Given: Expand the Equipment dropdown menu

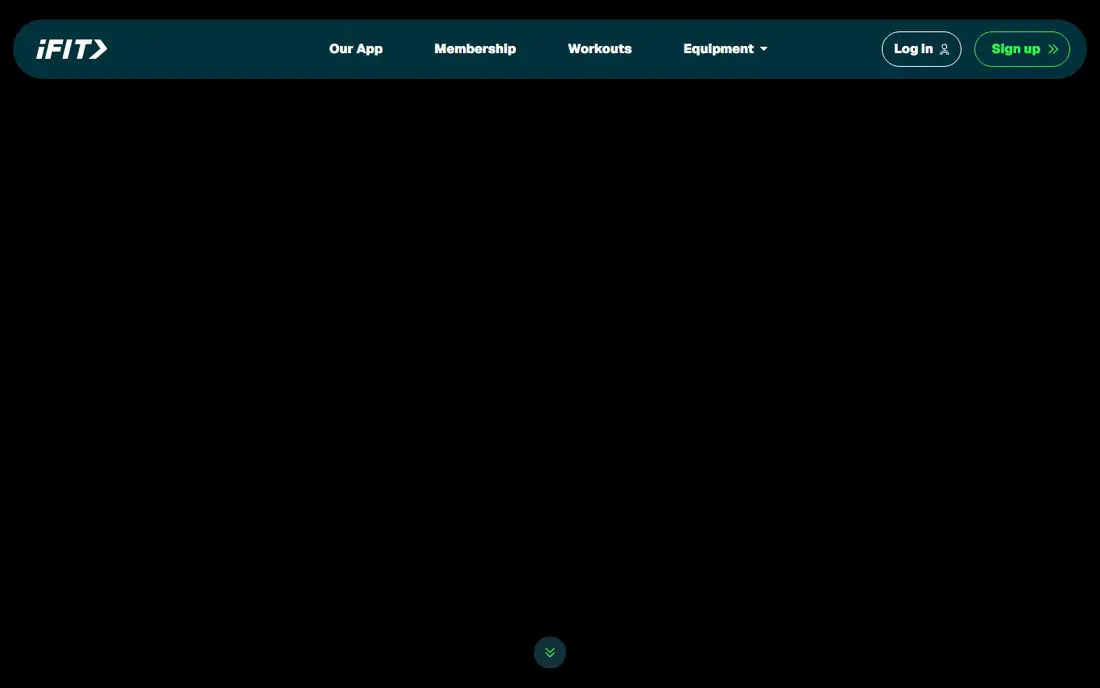Looking at the screenshot, I should pyautogui.click(x=725, y=49).
